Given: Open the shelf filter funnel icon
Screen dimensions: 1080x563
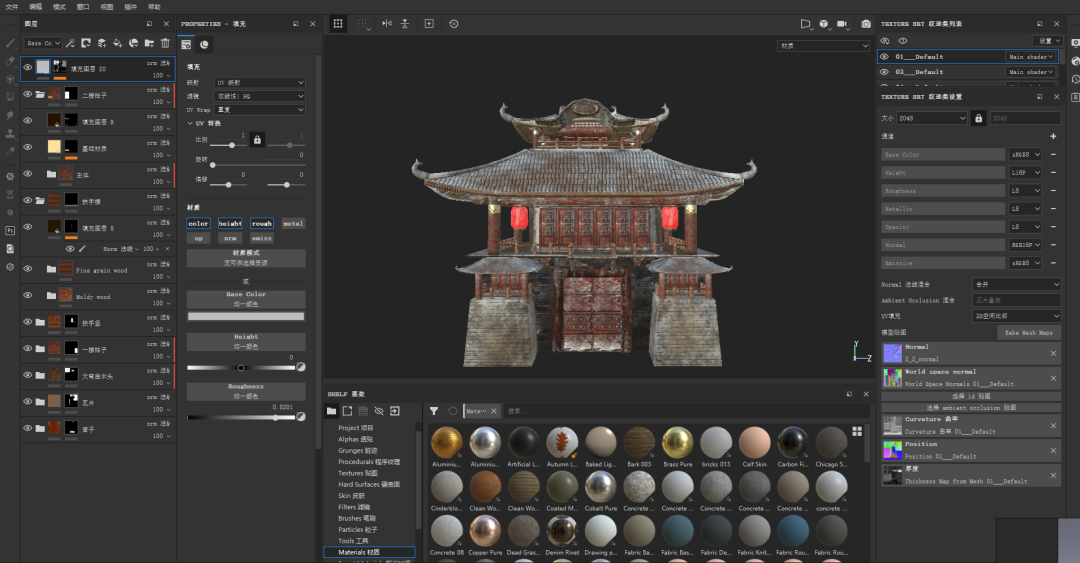Looking at the screenshot, I should [x=434, y=411].
